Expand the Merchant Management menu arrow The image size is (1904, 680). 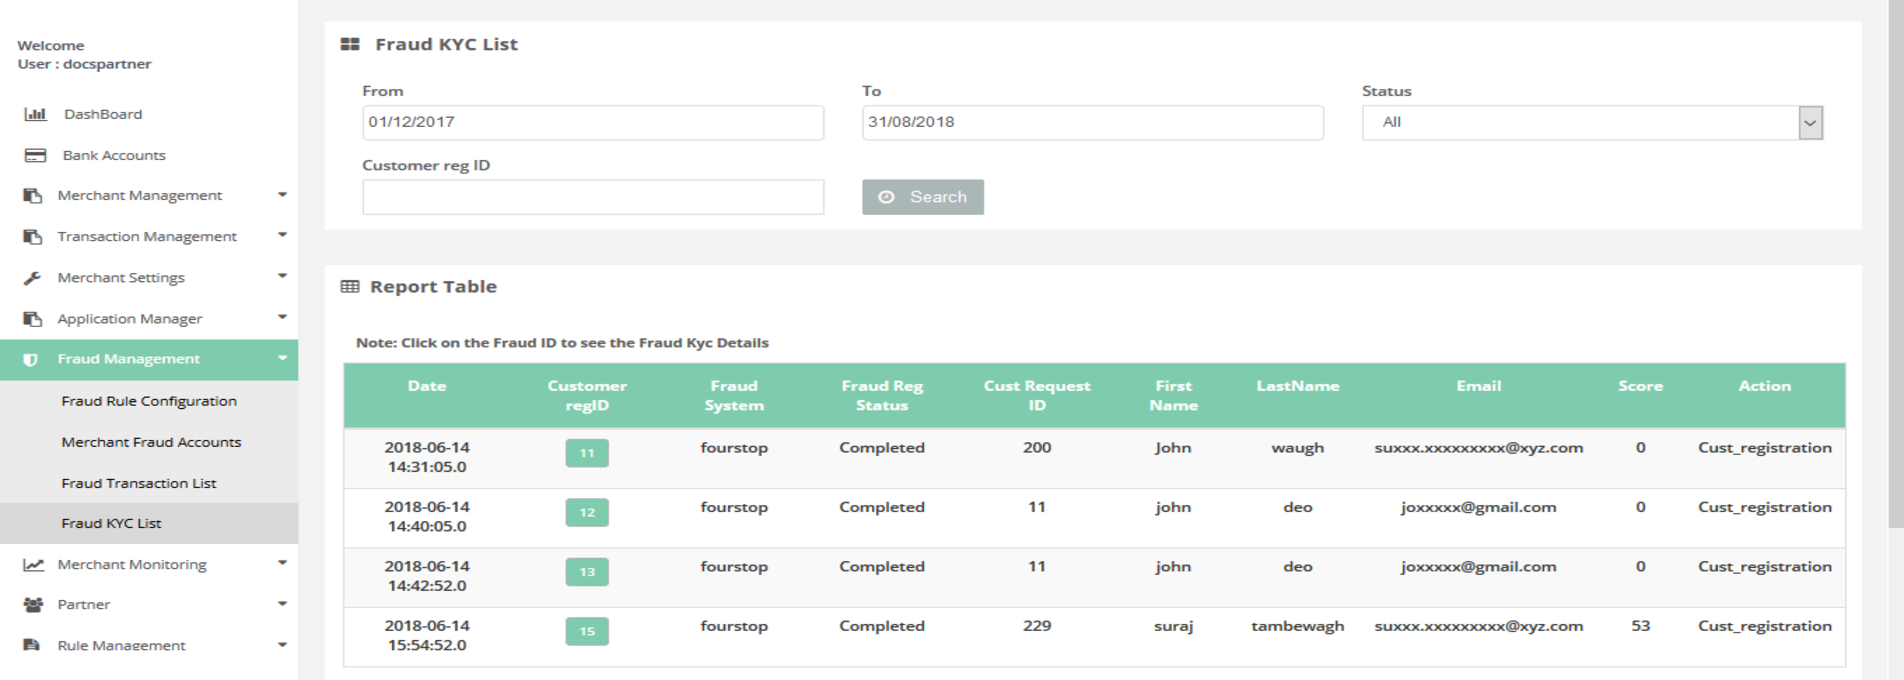point(282,195)
